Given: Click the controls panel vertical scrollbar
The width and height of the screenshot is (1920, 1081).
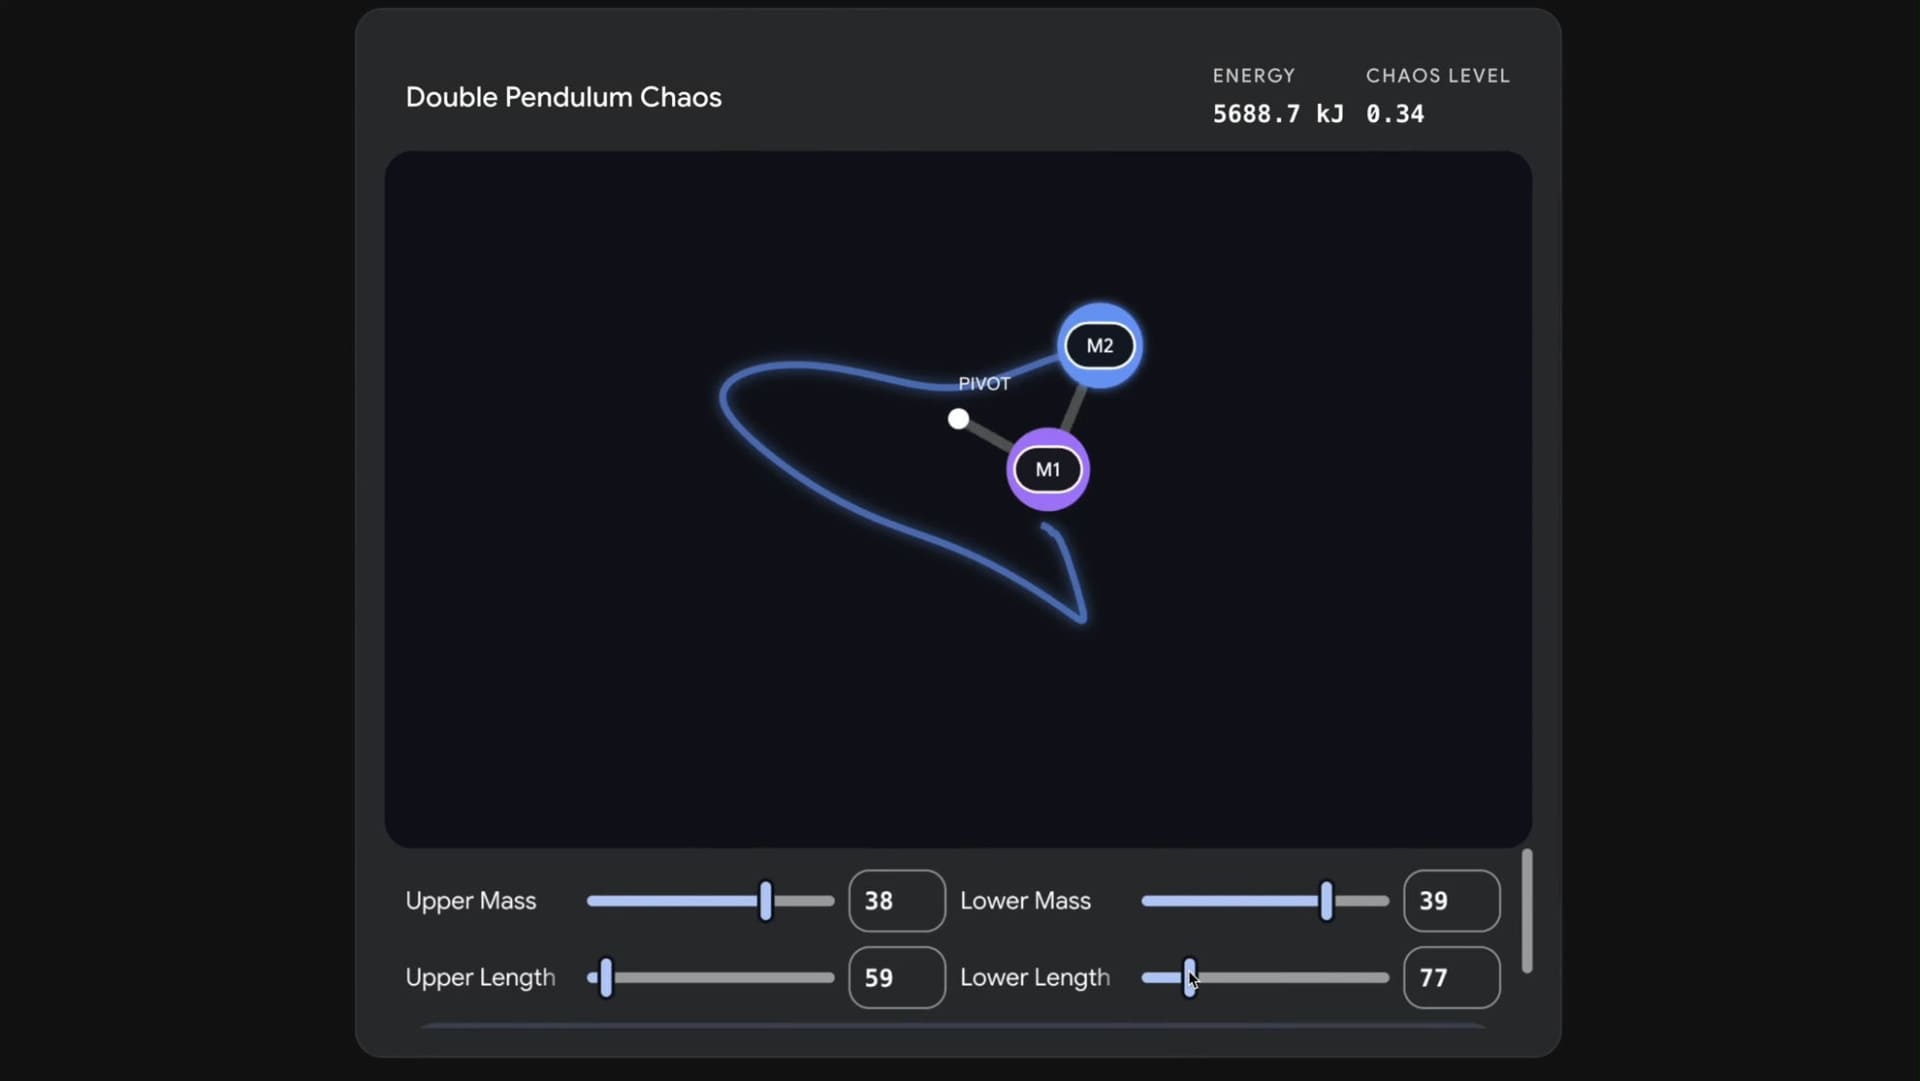Looking at the screenshot, I should [1526, 911].
